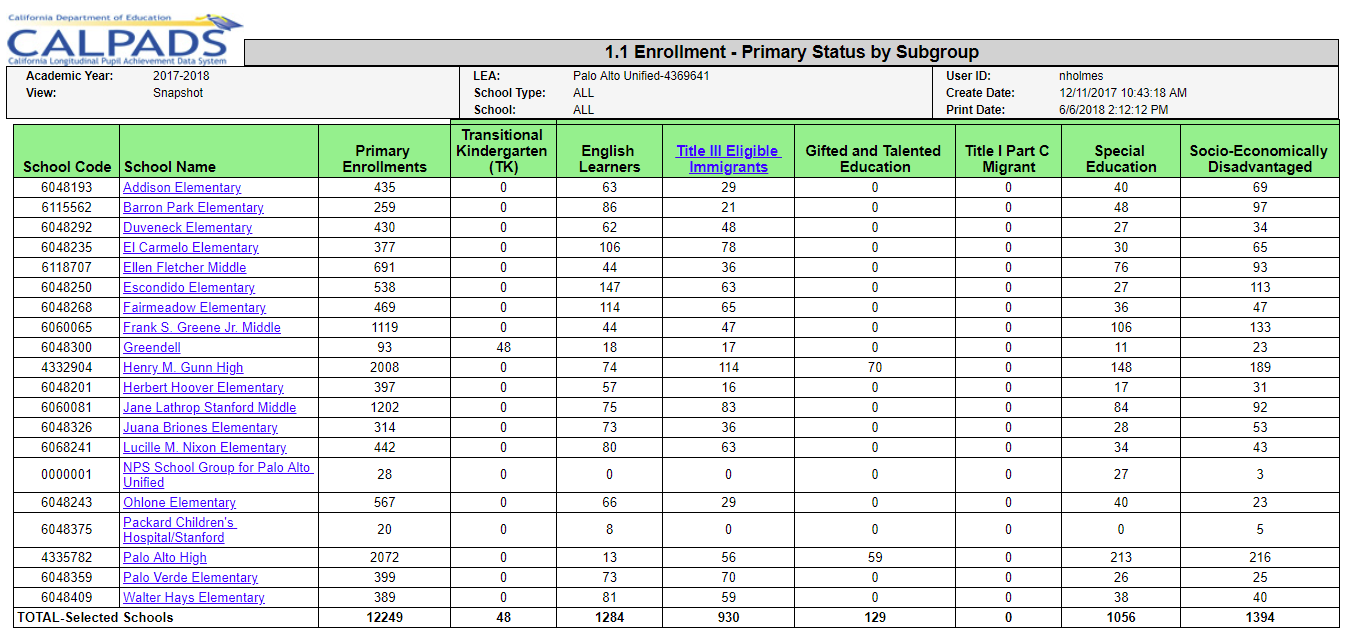
Task: Click the Ellen Fletcher Middle link
Action: [x=184, y=268]
